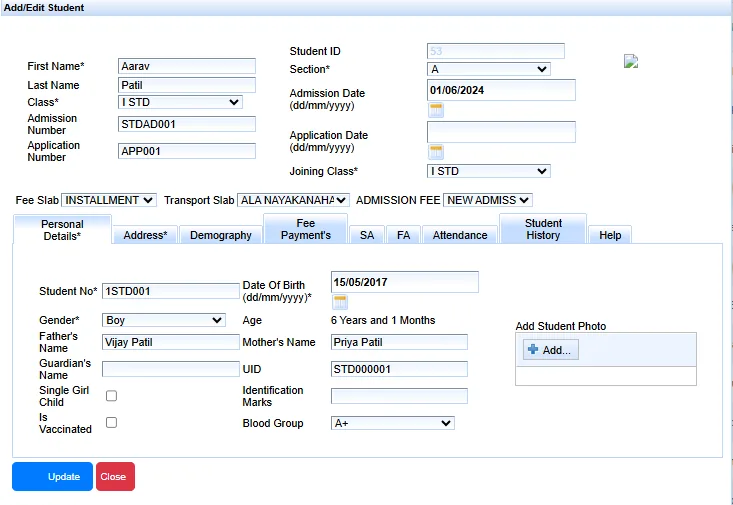Open the Transport Slab dropdown
733x505 pixels.
(293, 200)
